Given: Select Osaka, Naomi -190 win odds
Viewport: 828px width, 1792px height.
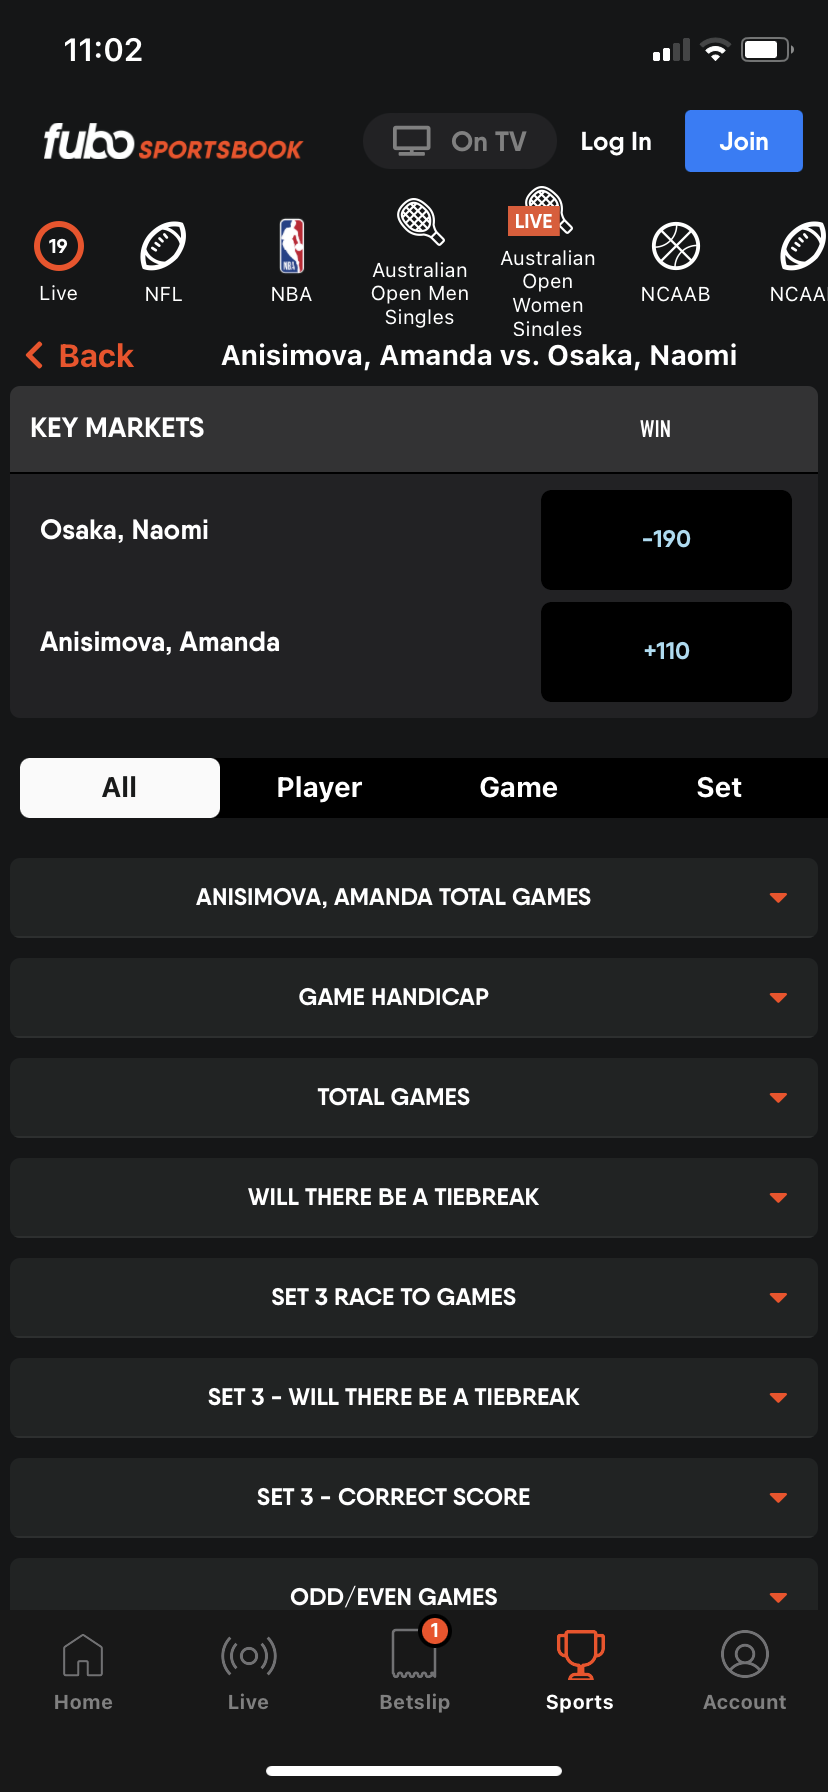Looking at the screenshot, I should tap(666, 539).
